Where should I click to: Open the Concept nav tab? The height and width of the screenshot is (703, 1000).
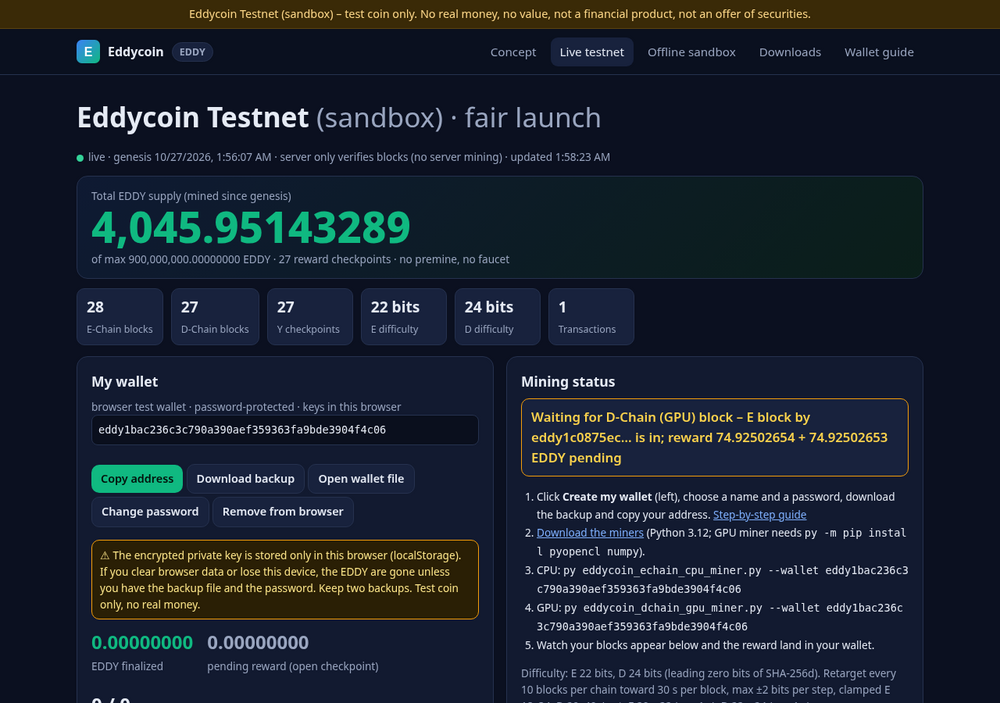(x=513, y=52)
